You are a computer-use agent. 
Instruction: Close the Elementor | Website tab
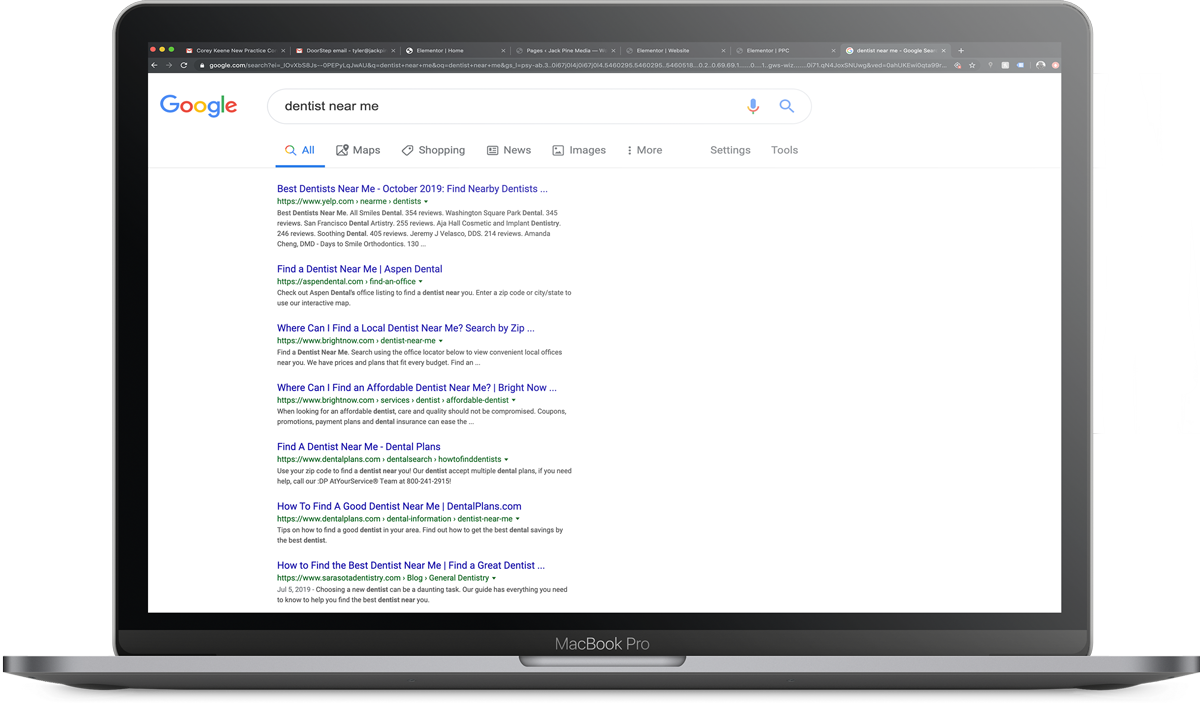pyautogui.click(x=722, y=50)
